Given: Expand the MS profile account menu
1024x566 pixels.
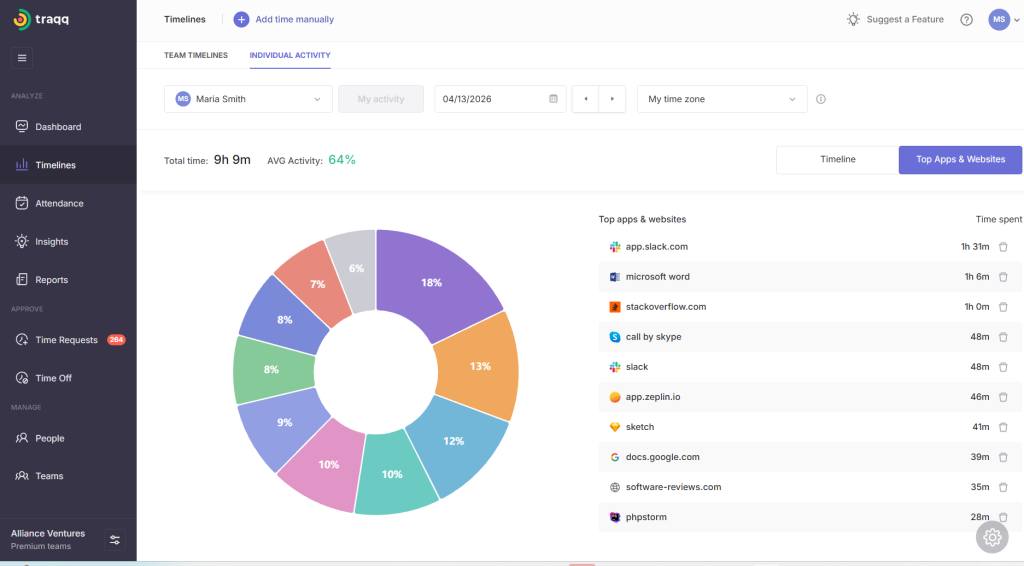Looking at the screenshot, I should (x=1003, y=19).
